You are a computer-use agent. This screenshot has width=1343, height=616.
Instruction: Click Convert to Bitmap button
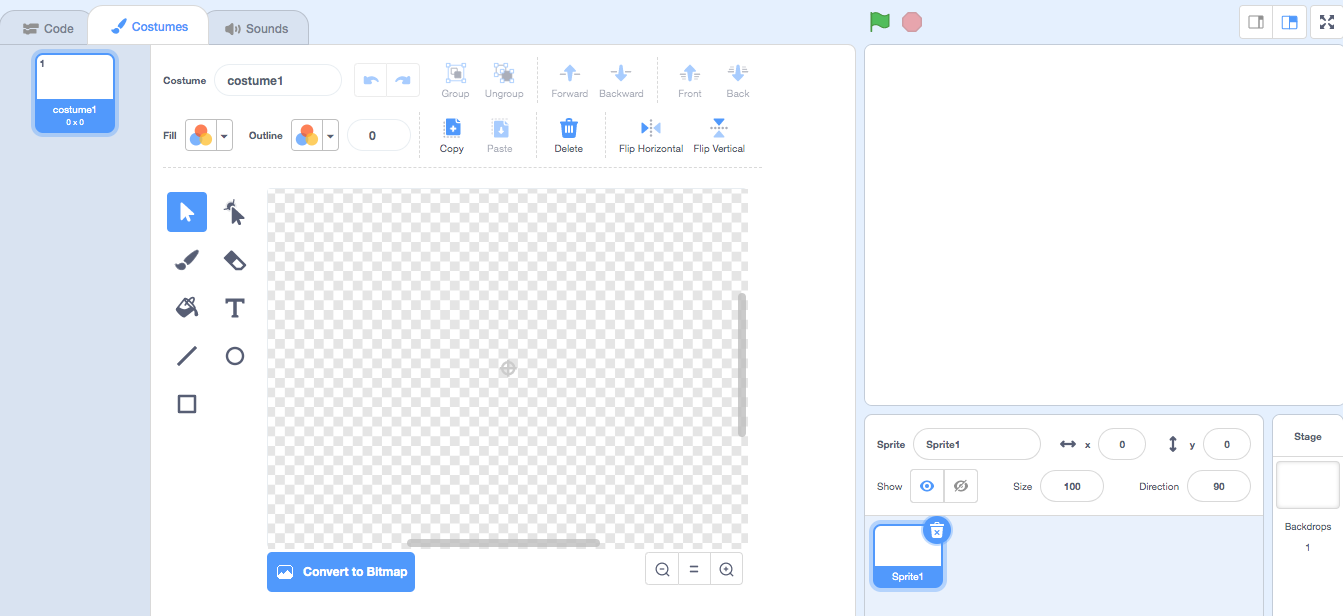(341, 572)
